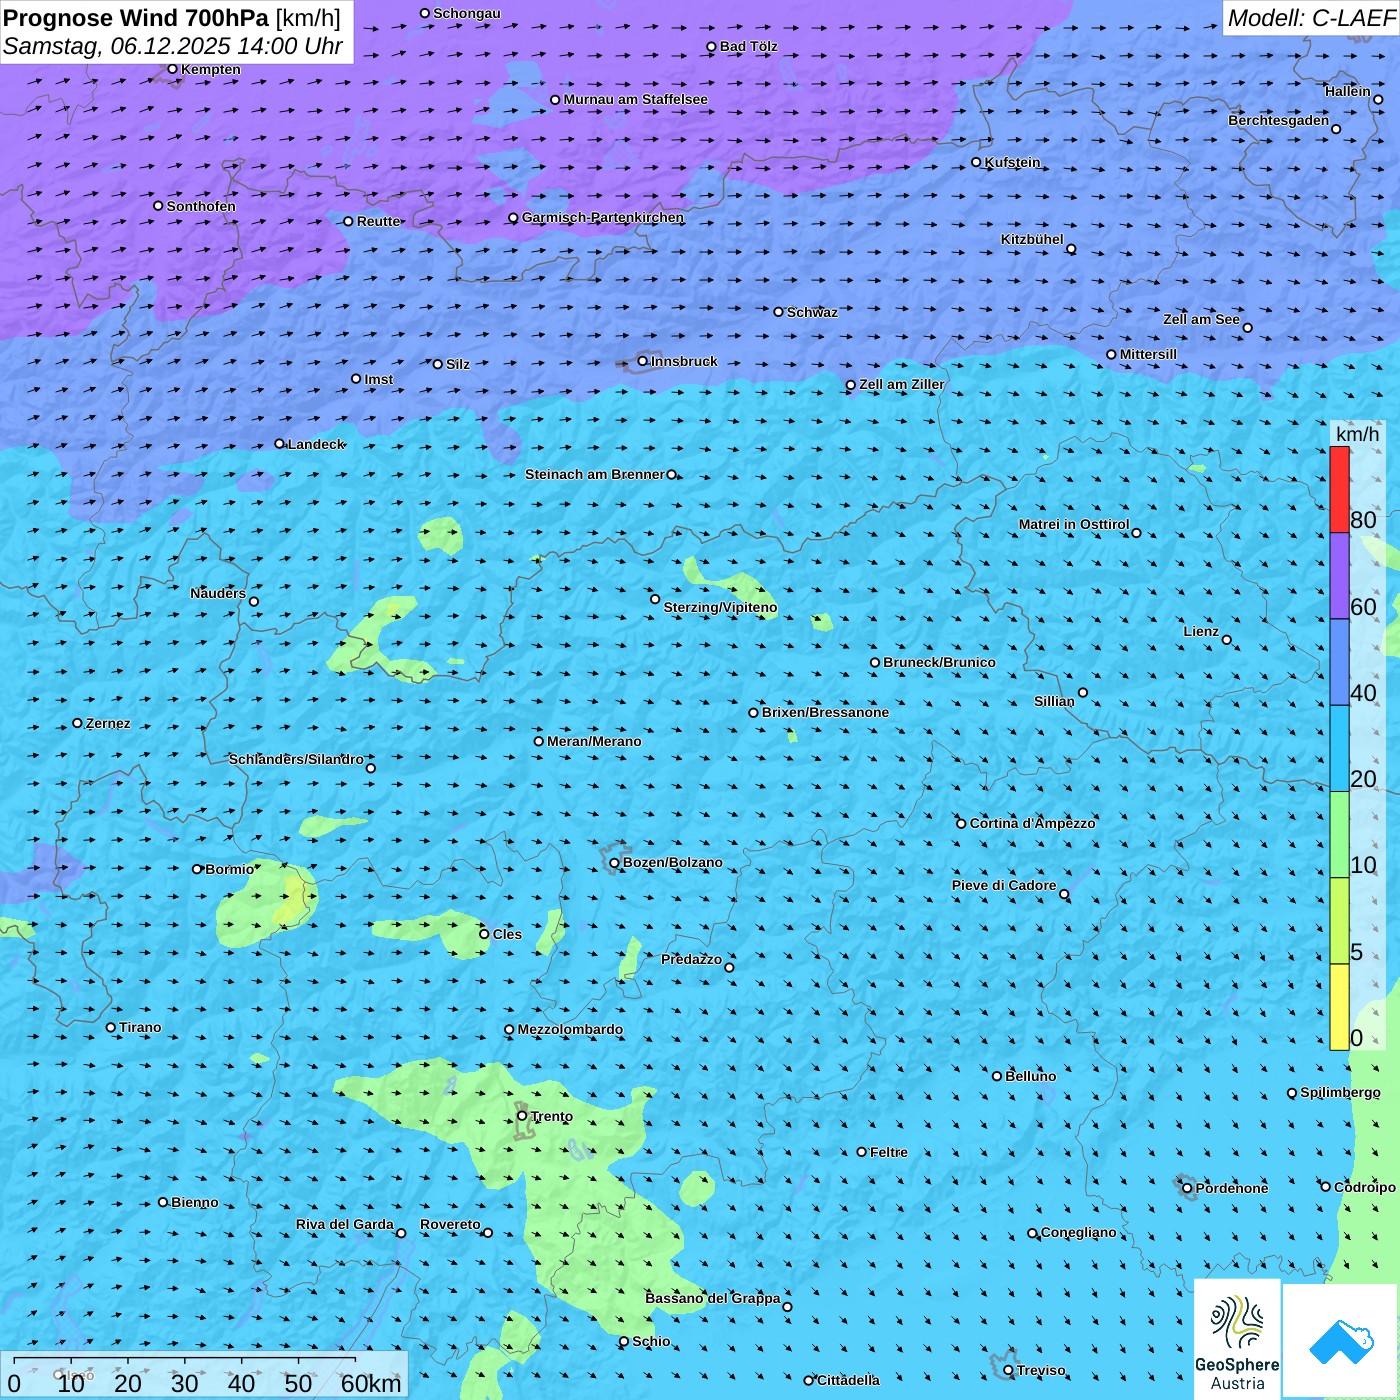Select the Tirano city marker dot

click(111, 1027)
